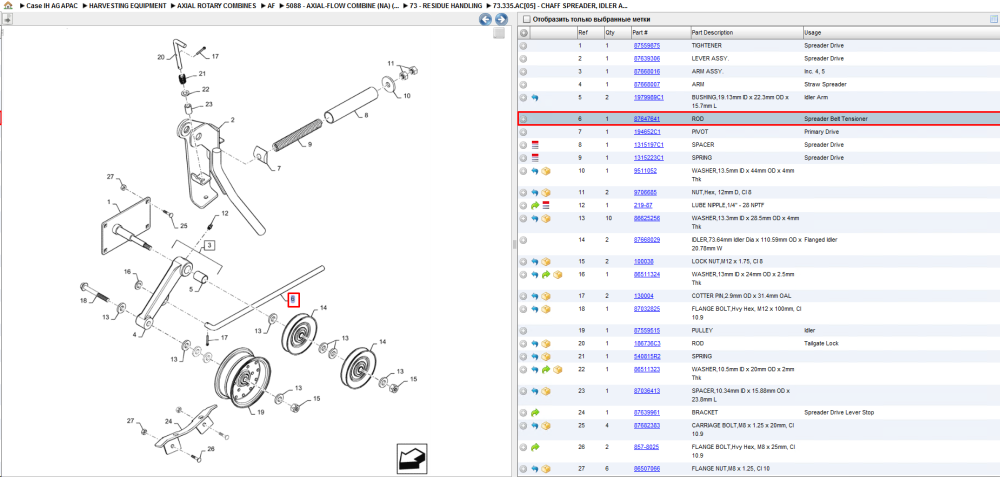Open part number 87639306 link
Viewport: 1000px width, 477px height.
(x=646, y=59)
